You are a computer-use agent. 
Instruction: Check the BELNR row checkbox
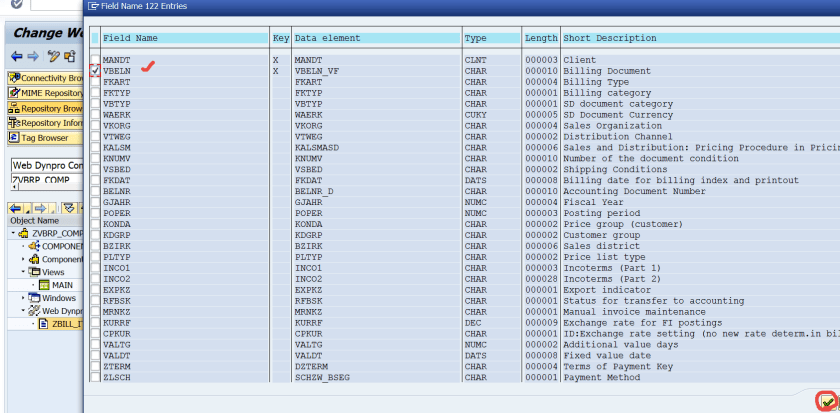95,191
